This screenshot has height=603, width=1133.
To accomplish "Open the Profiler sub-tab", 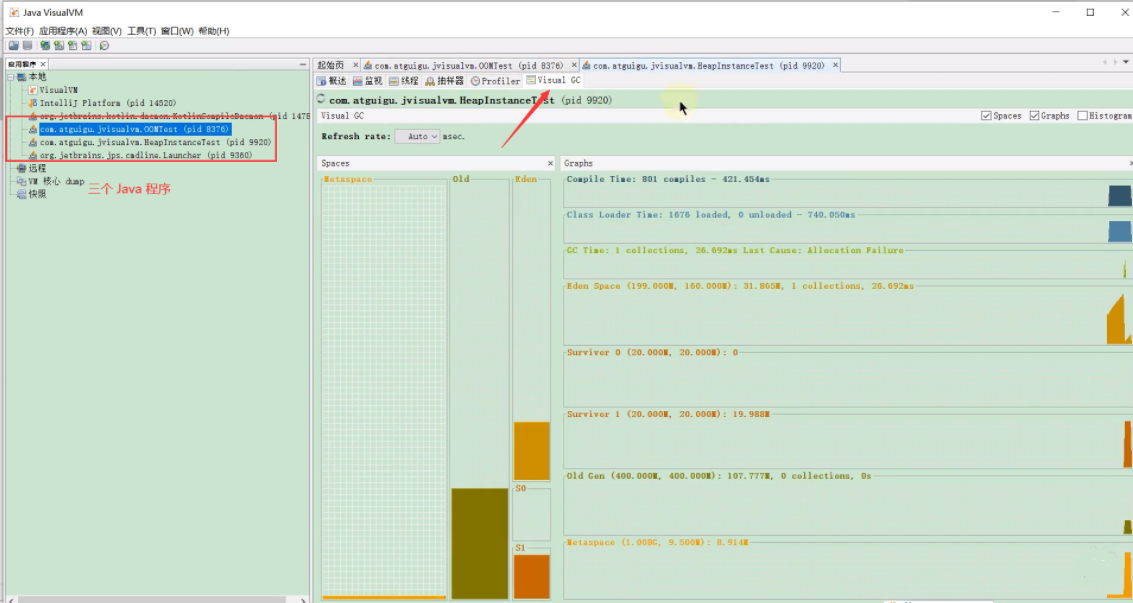I will (496, 81).
